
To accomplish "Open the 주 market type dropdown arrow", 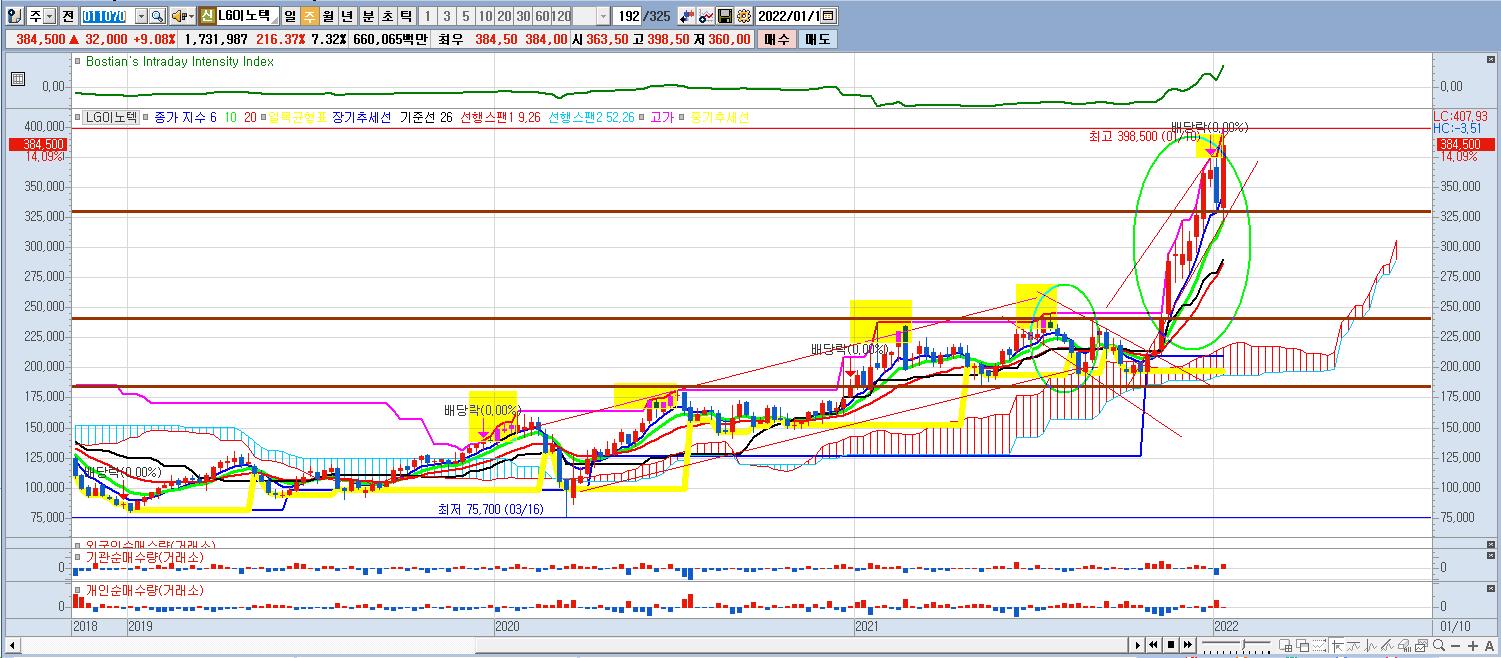I will point(50,16).
